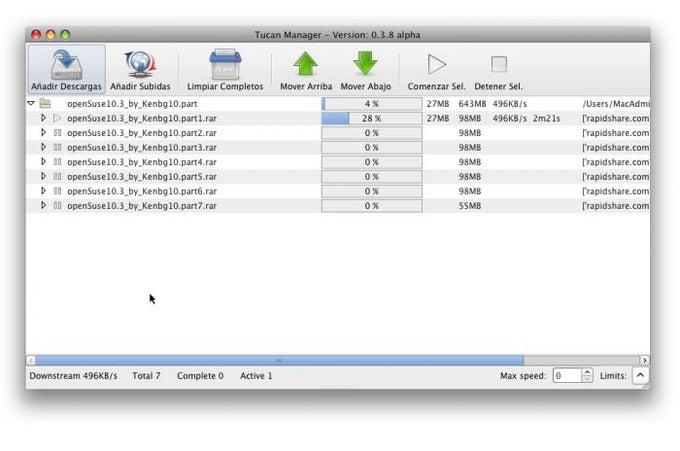
Task: Click the 55MB size of part7.rar
Action: [470, 206]
